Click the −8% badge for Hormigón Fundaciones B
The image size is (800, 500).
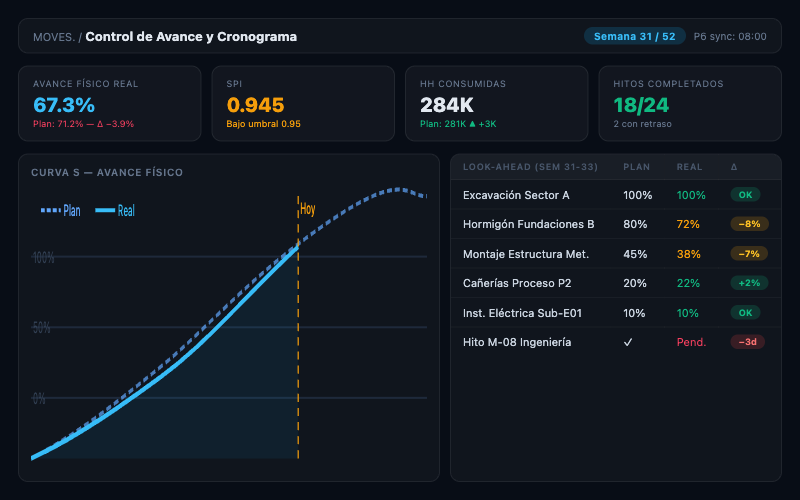tap(748, 224)
